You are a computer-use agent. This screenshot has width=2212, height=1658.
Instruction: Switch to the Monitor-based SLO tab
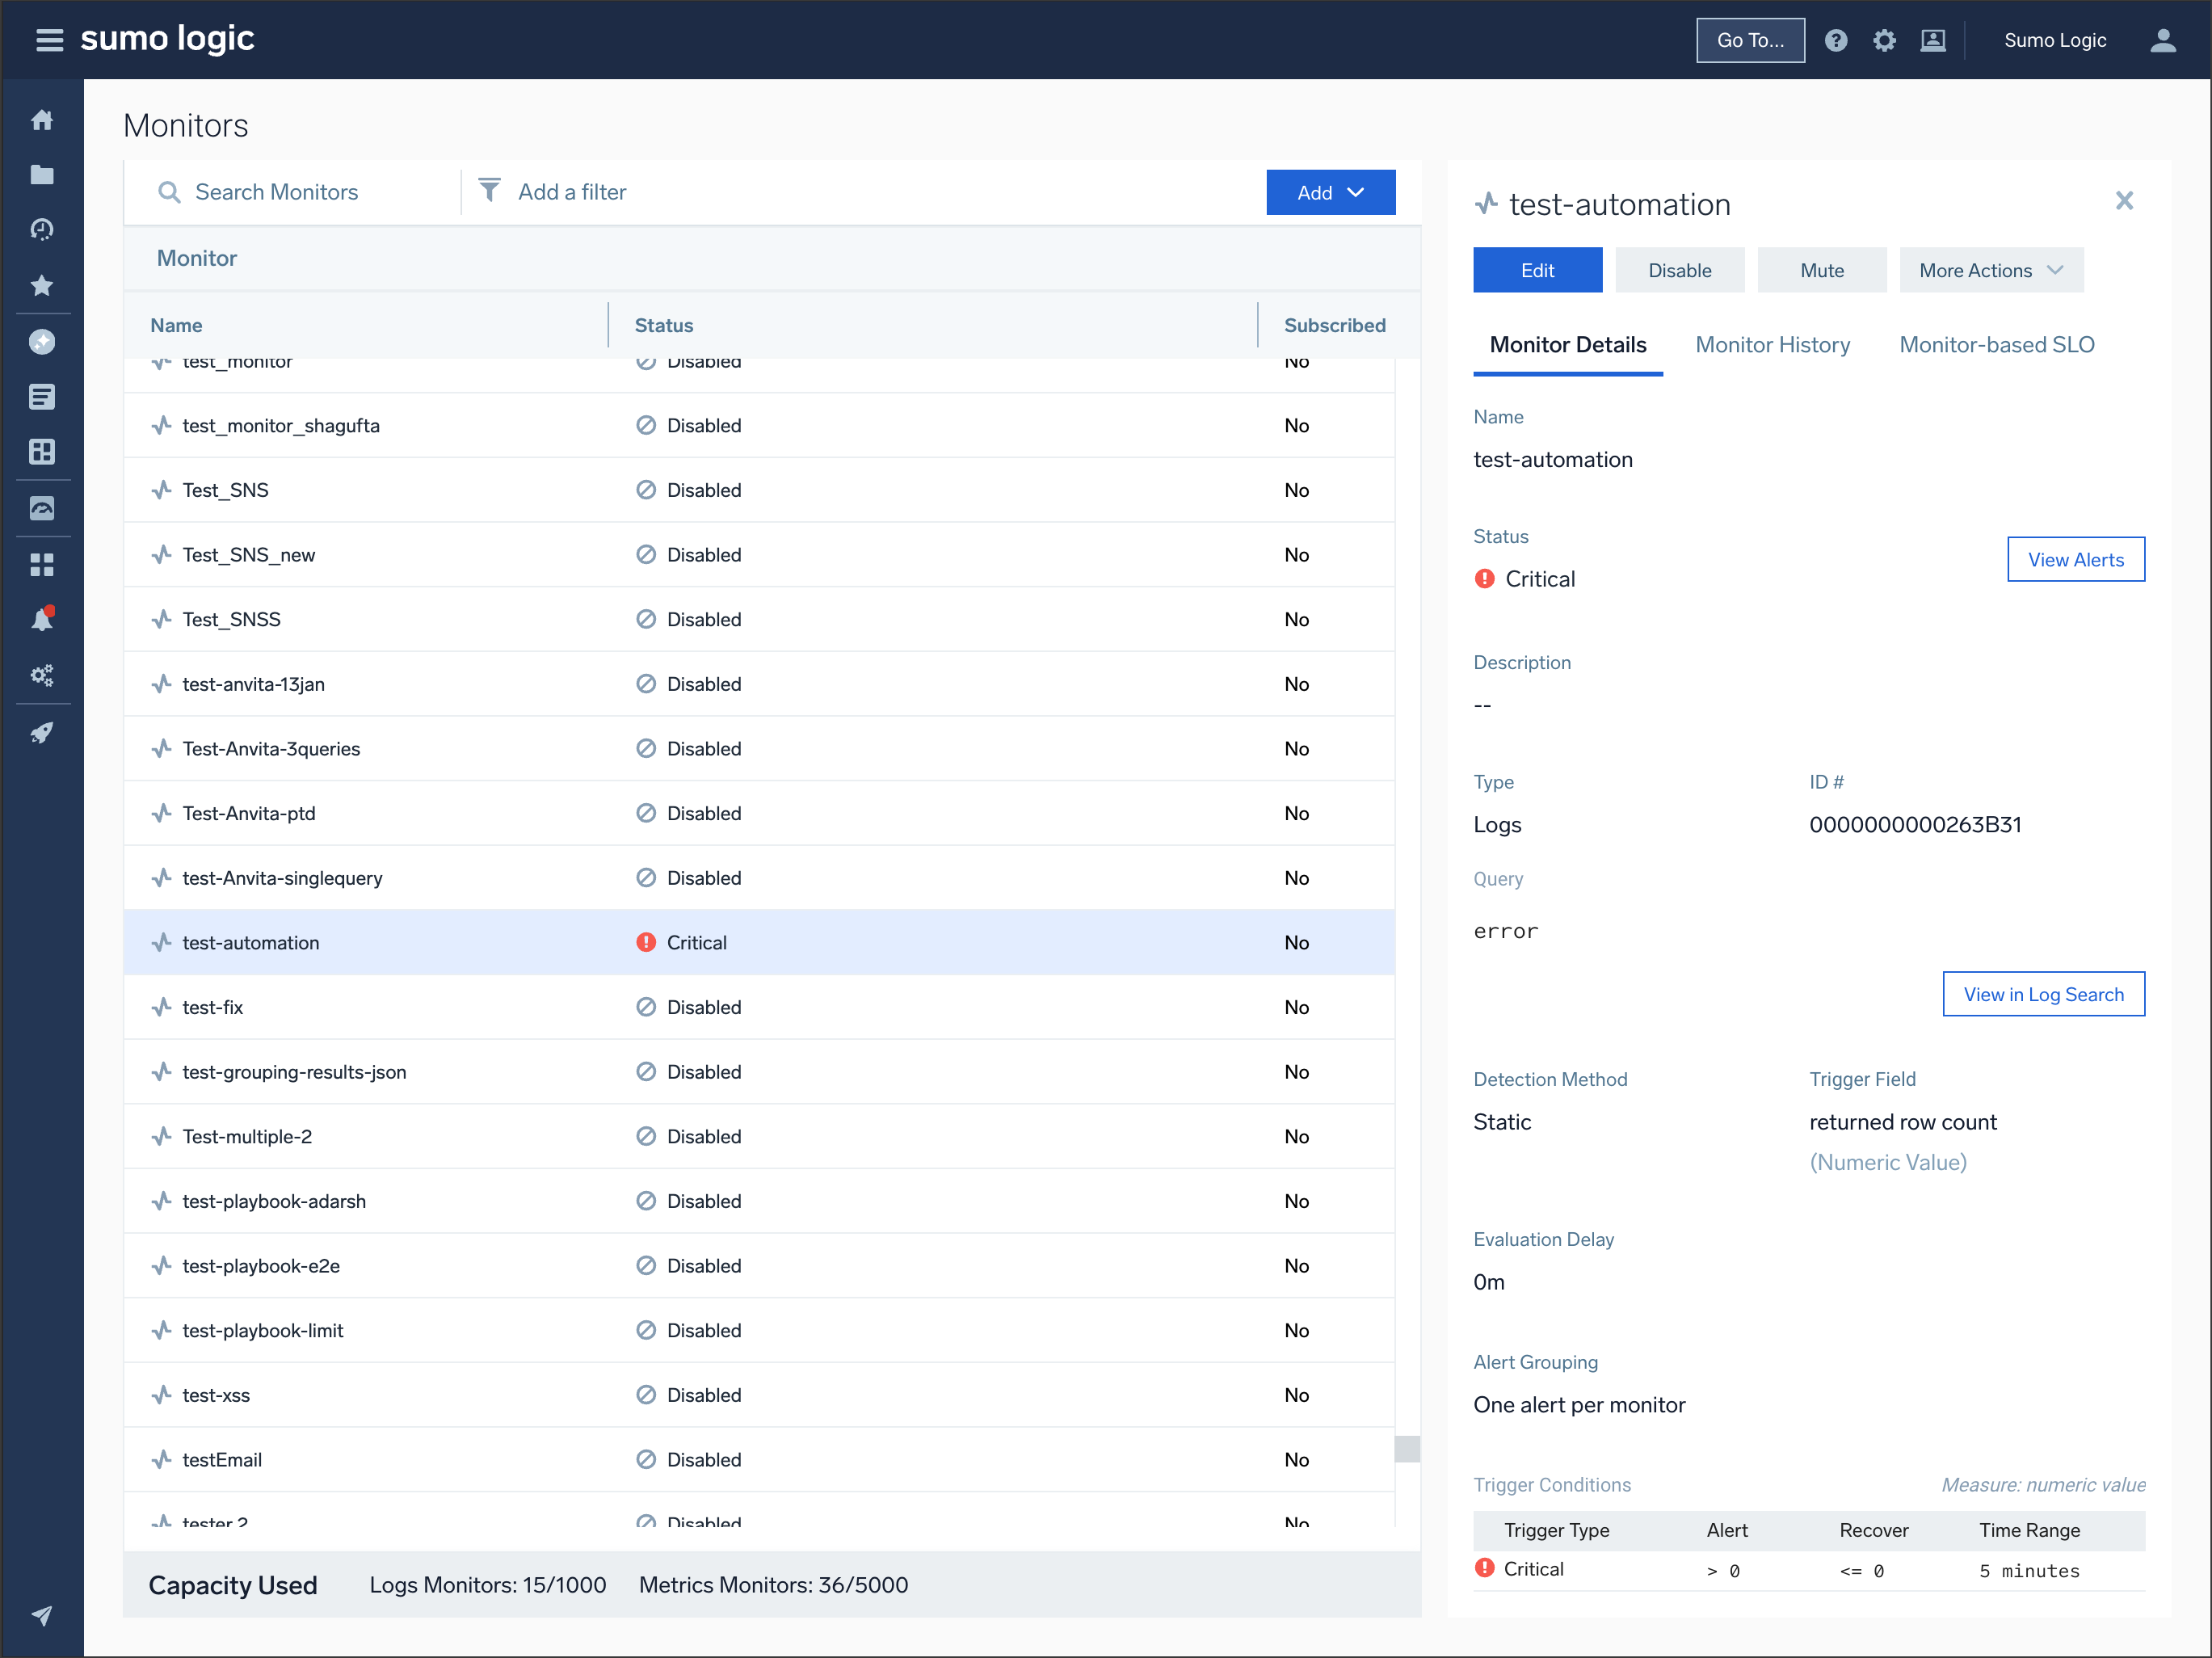click(1996, 345)
